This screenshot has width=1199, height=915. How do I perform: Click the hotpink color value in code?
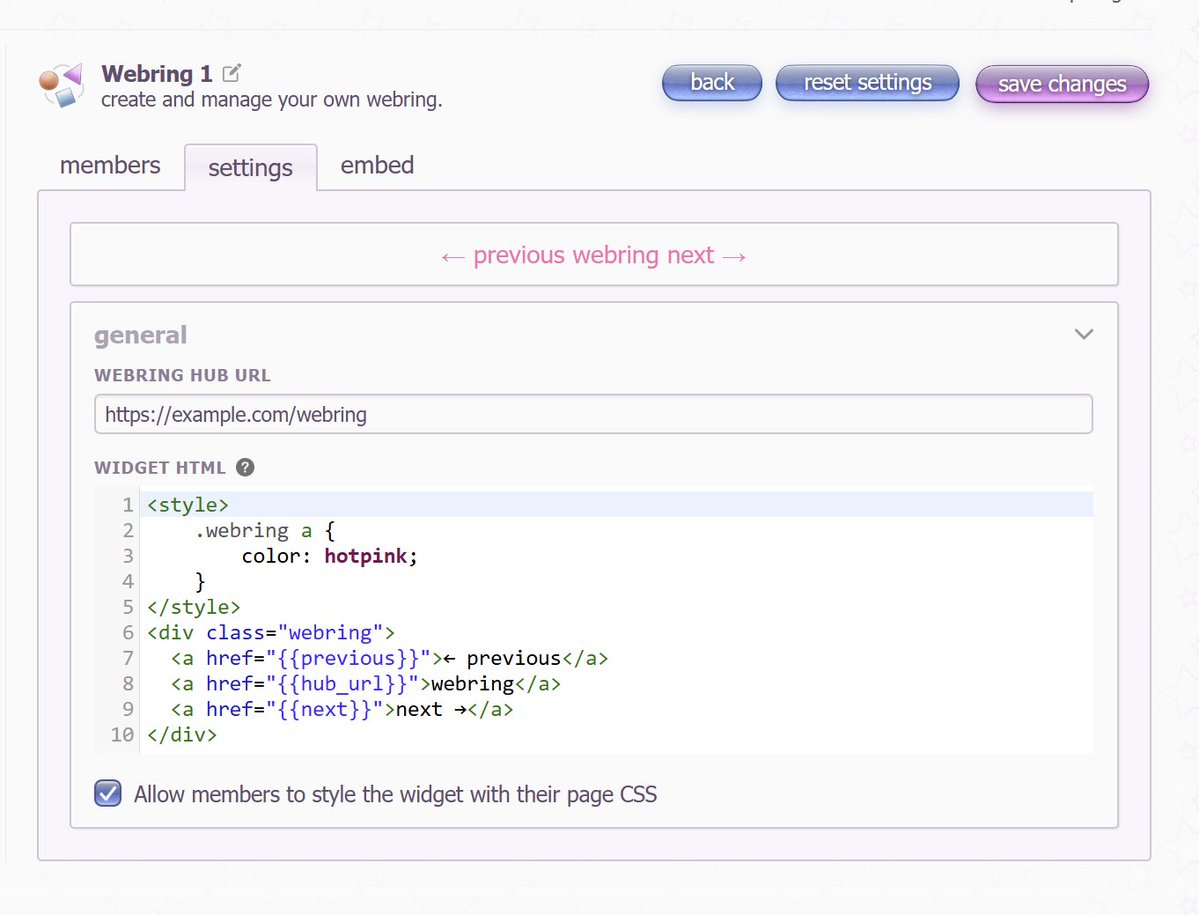pos(366,556)
